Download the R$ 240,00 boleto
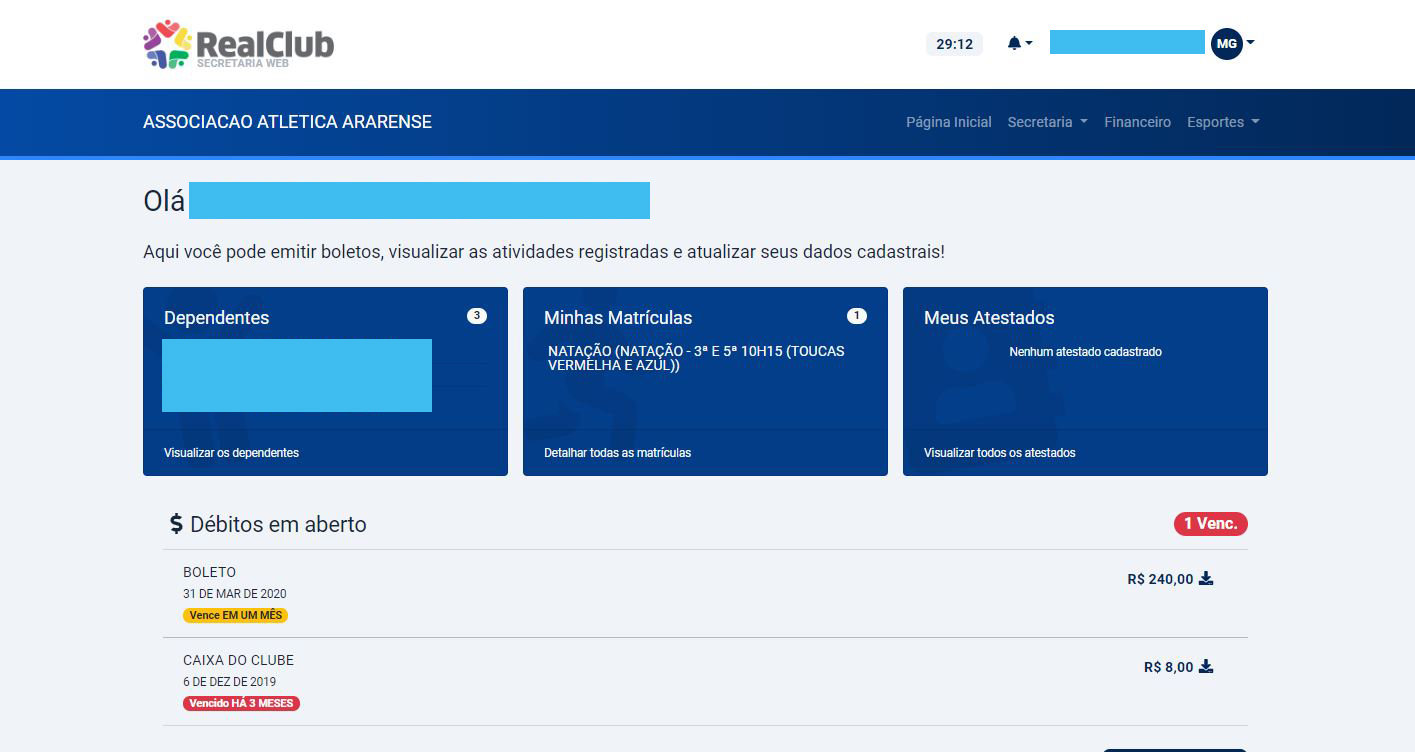 pos(1206,578)
